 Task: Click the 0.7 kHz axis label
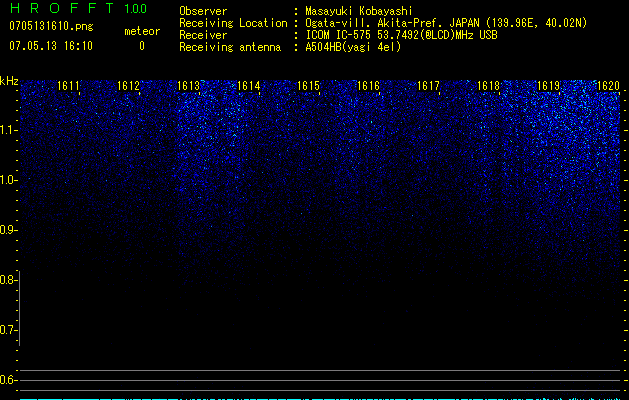click(x=8, y=330)
